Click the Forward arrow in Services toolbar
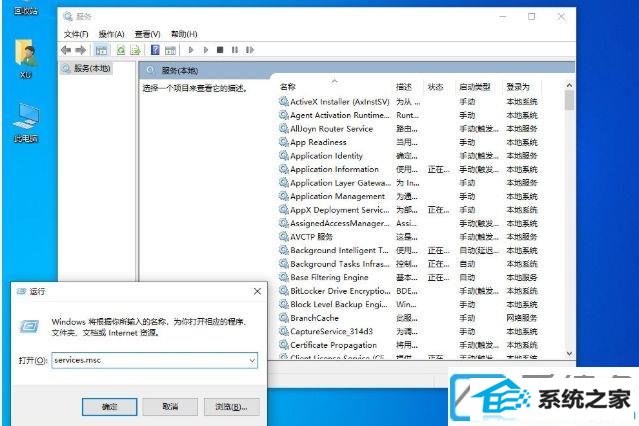This screenshot has height=426, width=639. (81, 50)
